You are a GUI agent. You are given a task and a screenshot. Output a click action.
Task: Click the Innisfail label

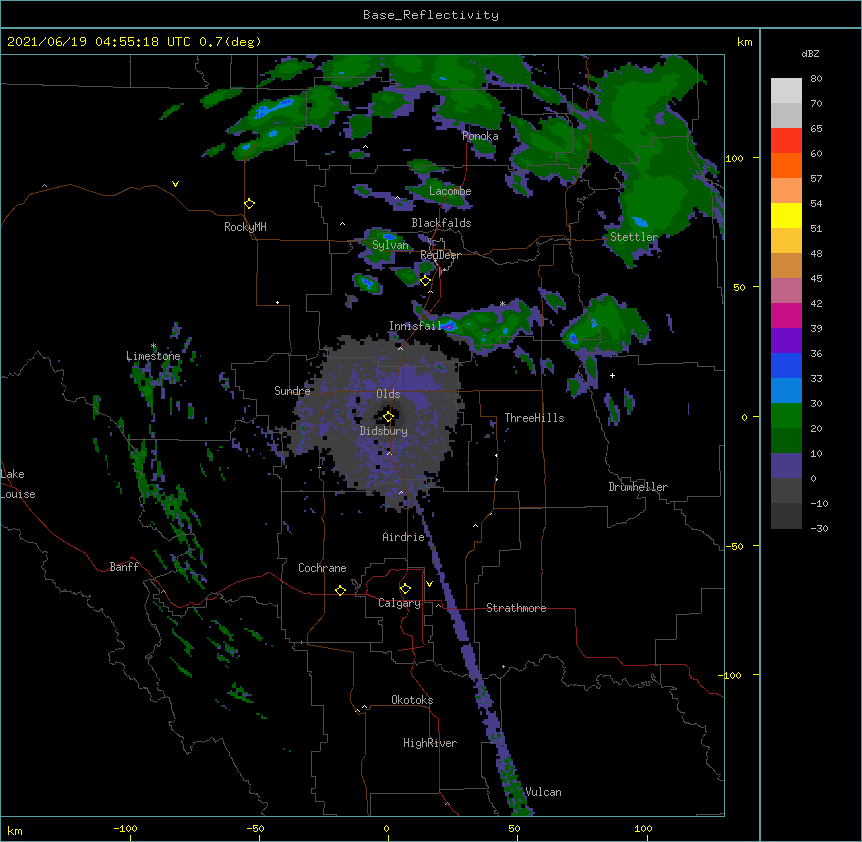coord(416,326)
